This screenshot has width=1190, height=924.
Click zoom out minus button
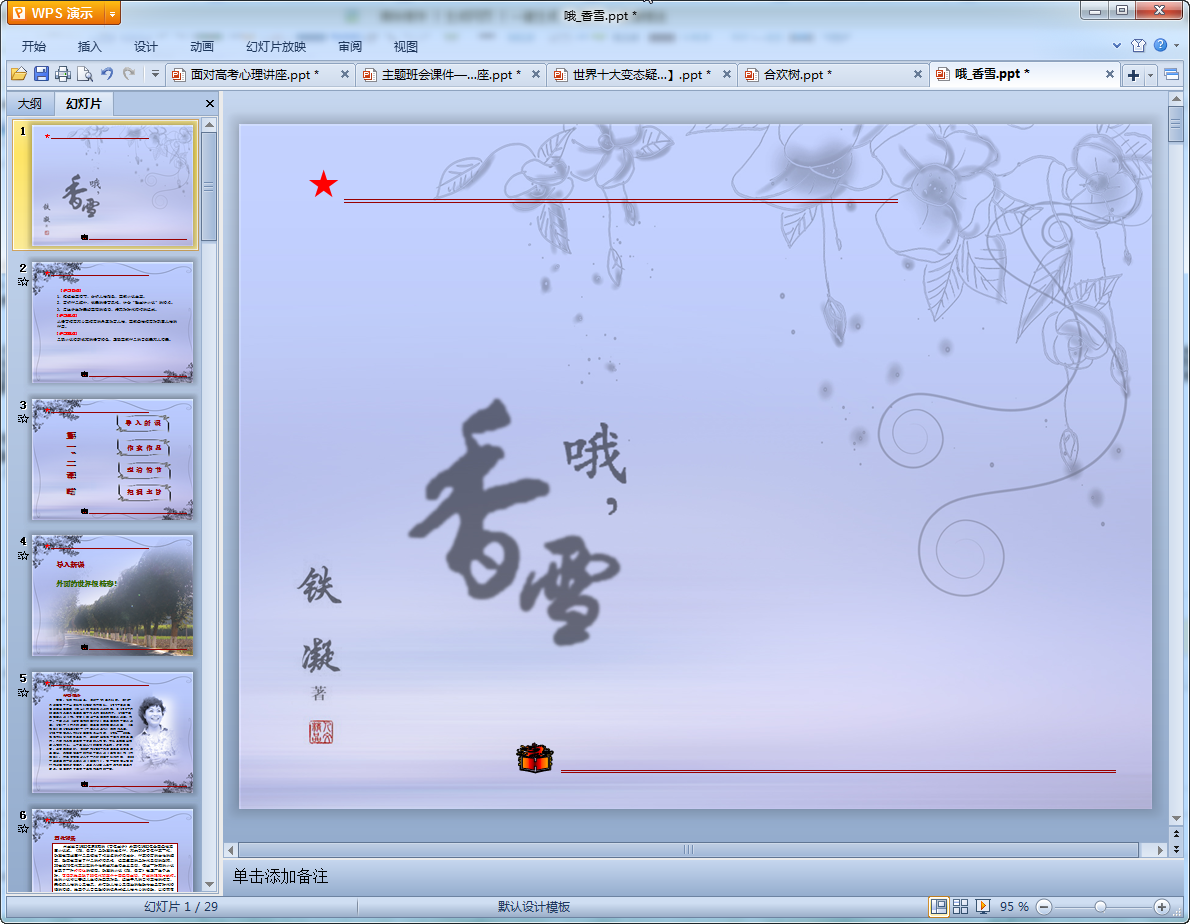coord(1044,907)
